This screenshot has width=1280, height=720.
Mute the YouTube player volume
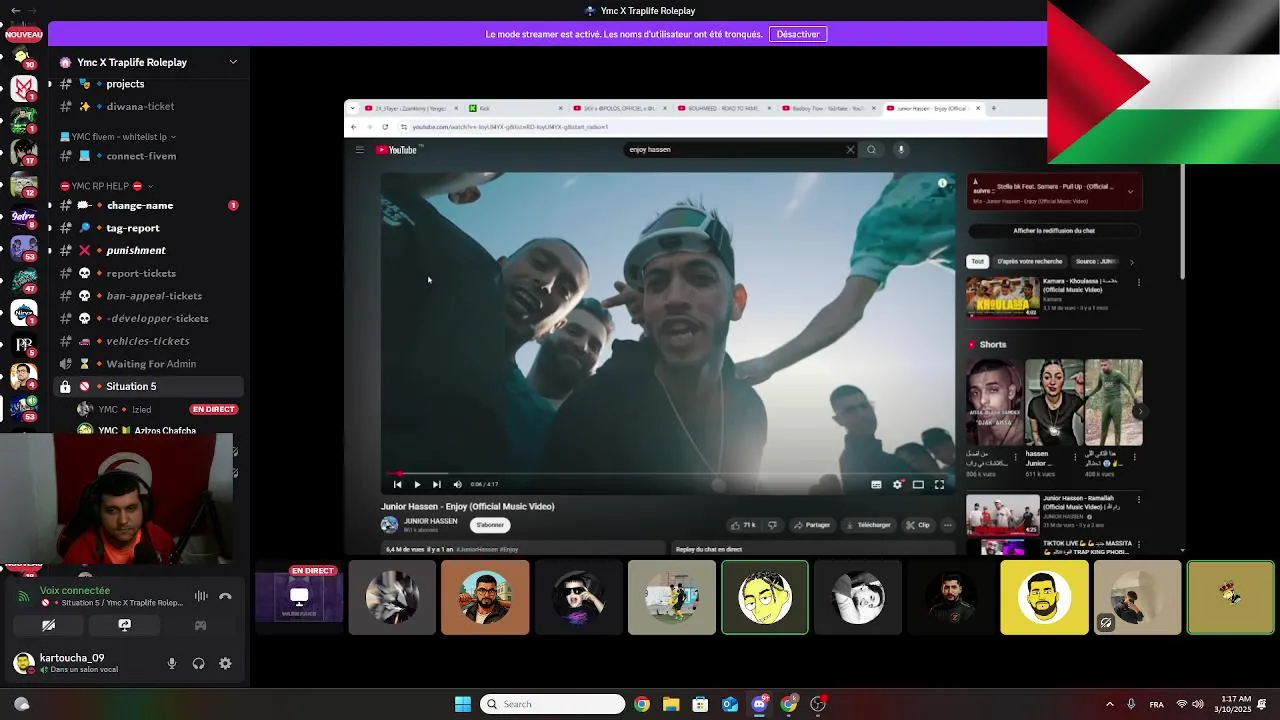tap(458, 485)
